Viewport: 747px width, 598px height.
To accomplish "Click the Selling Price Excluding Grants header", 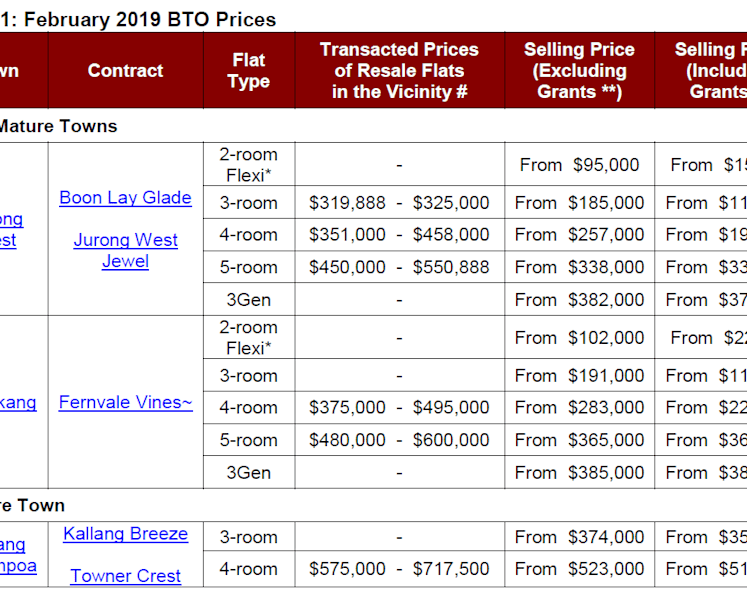I will 579,71.
